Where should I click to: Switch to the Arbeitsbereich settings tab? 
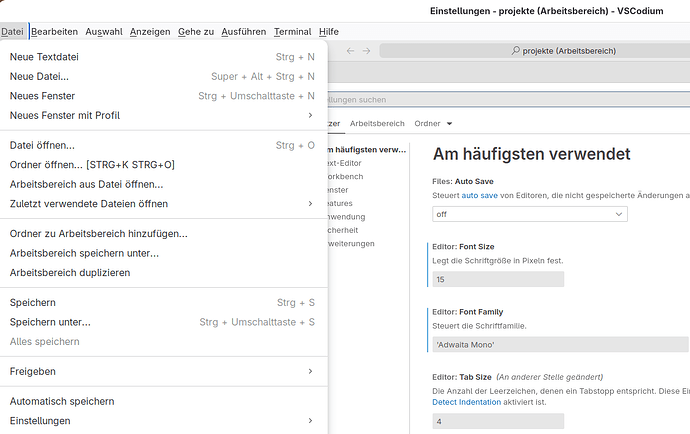(377, 124)
